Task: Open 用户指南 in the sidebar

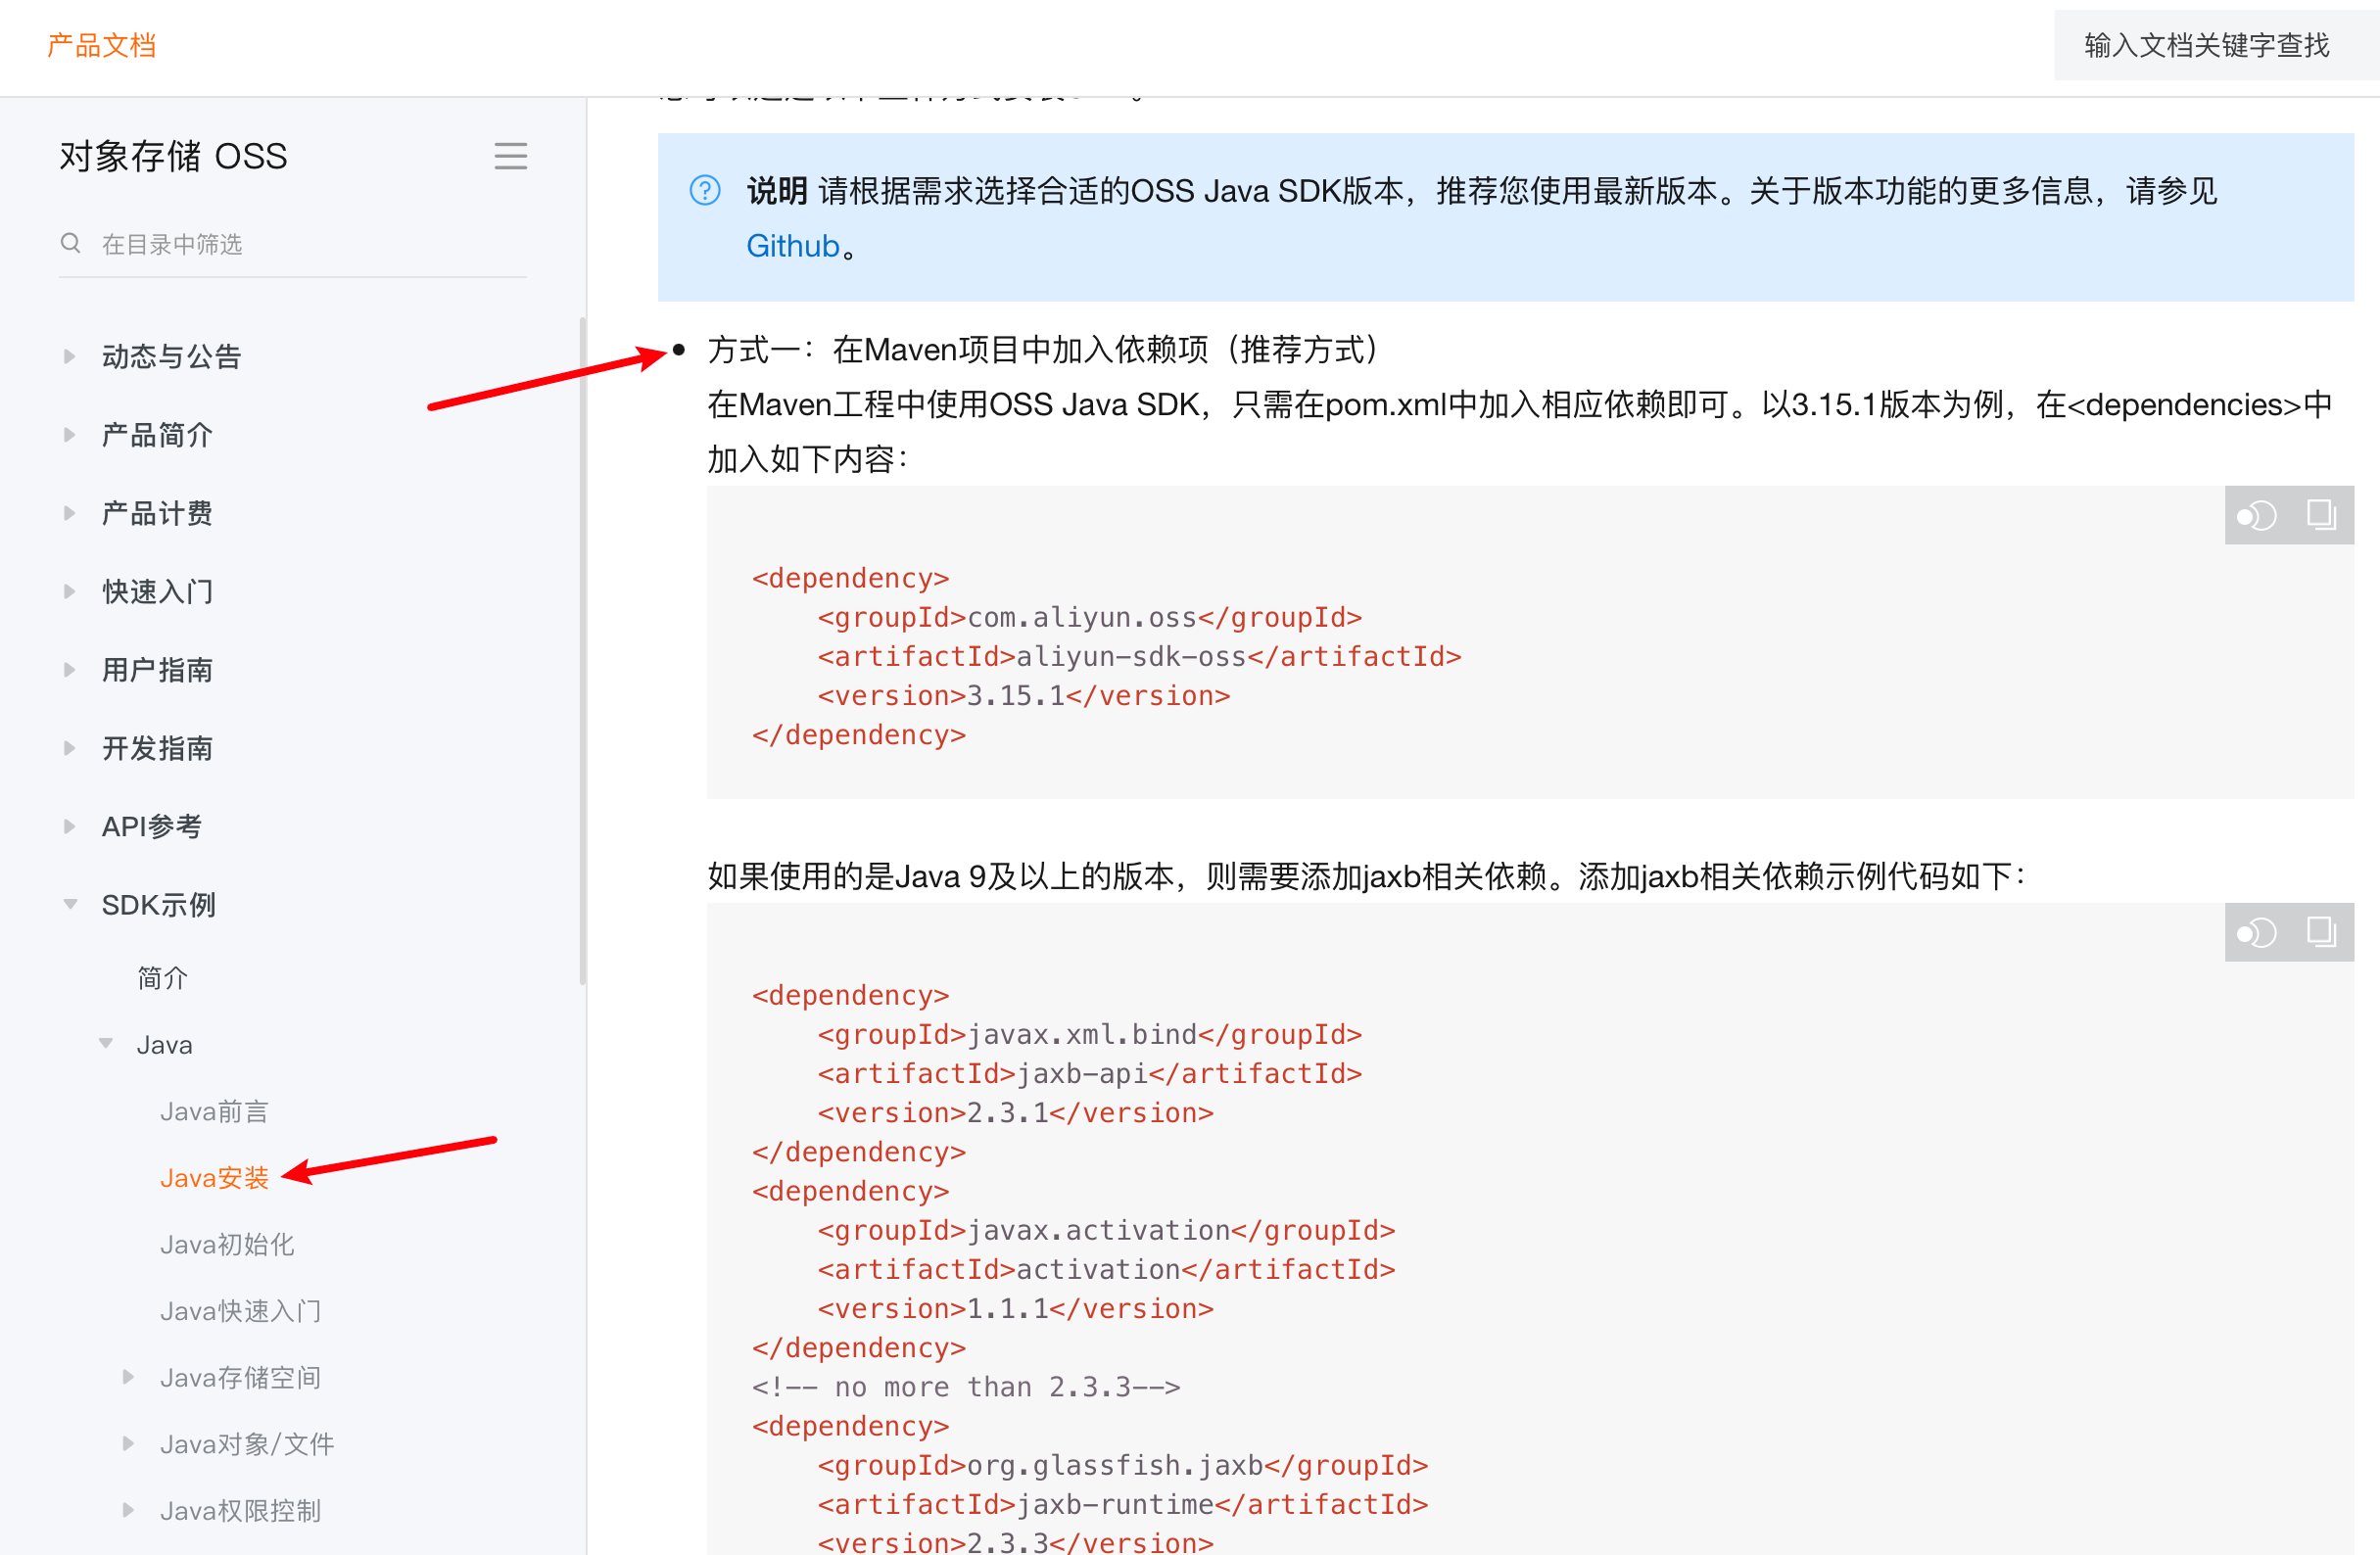Action: tap(157, 670)
